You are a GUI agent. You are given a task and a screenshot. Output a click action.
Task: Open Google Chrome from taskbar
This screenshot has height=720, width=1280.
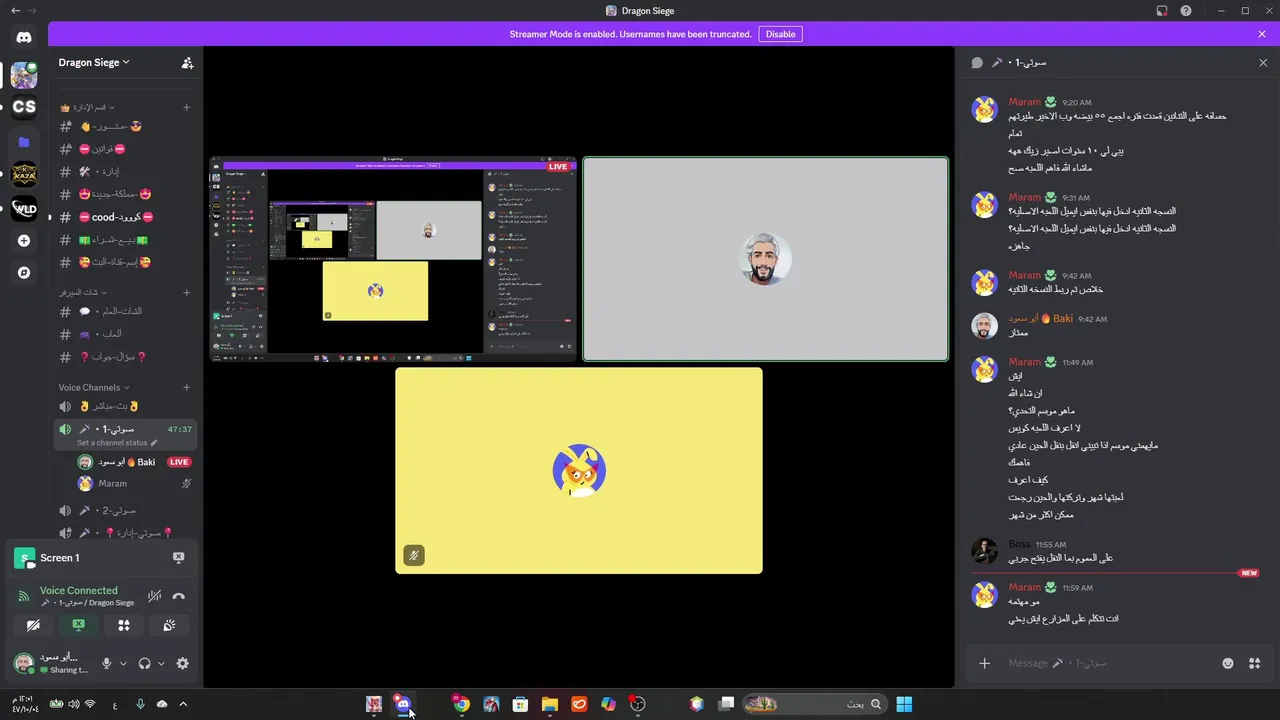(461, 704)
